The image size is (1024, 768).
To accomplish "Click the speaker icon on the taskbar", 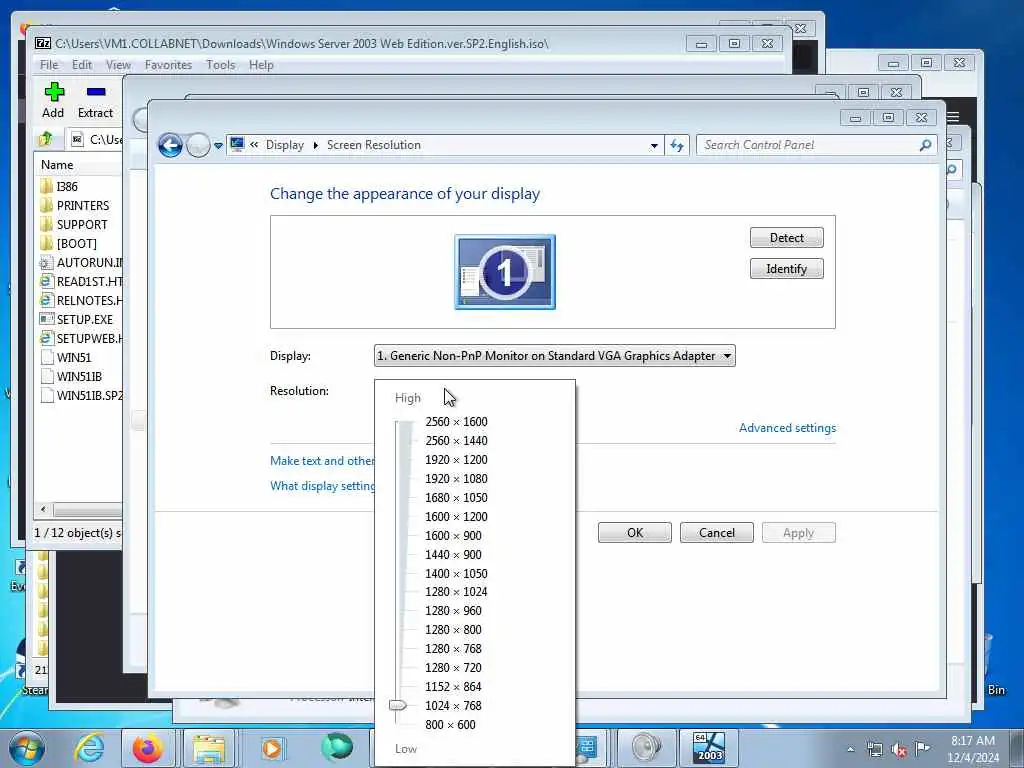I will coord(647,748).
